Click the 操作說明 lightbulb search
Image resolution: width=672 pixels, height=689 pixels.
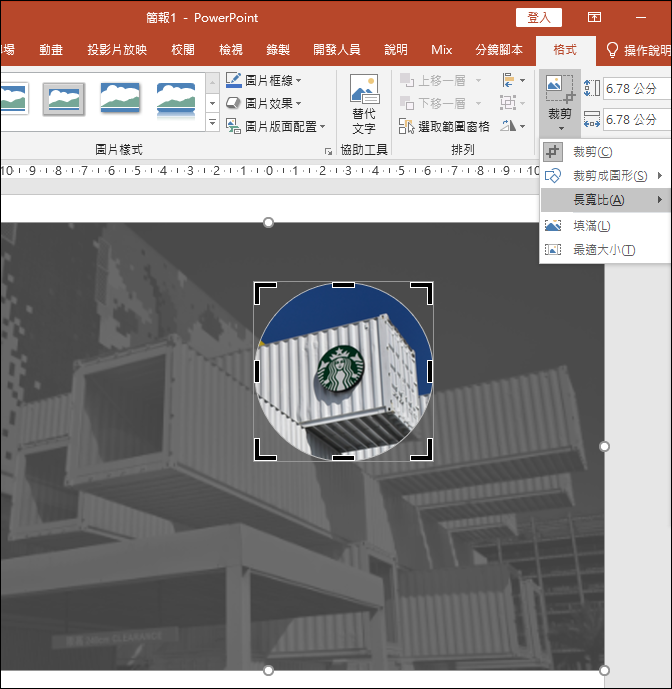coord(638,50)
